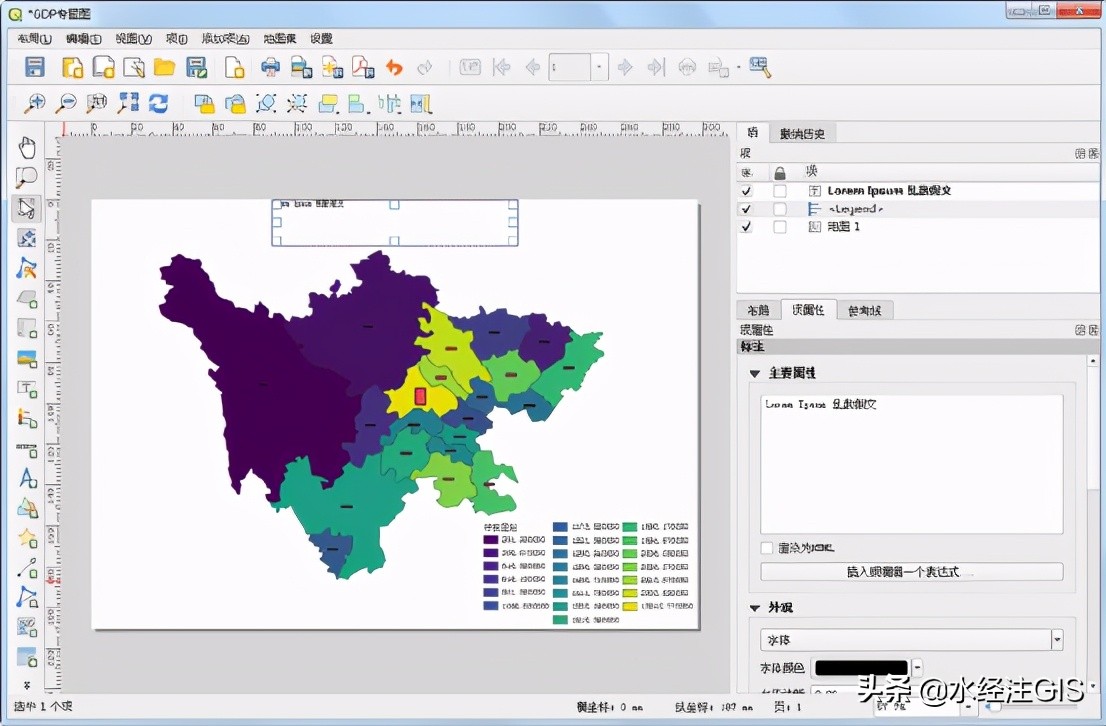Expand the left toolbox overflow chevron
Viewport: 1106px width, 726px height.
pos(27,685)
